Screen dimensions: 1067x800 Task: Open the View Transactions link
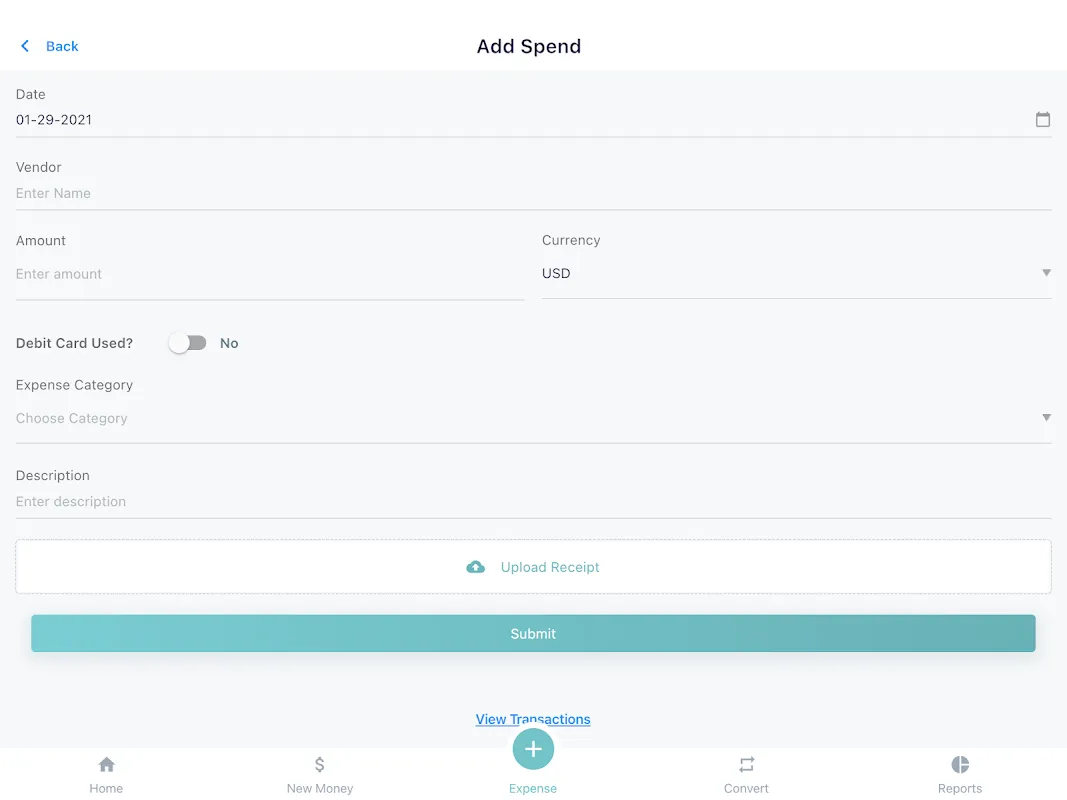point(533,719)
